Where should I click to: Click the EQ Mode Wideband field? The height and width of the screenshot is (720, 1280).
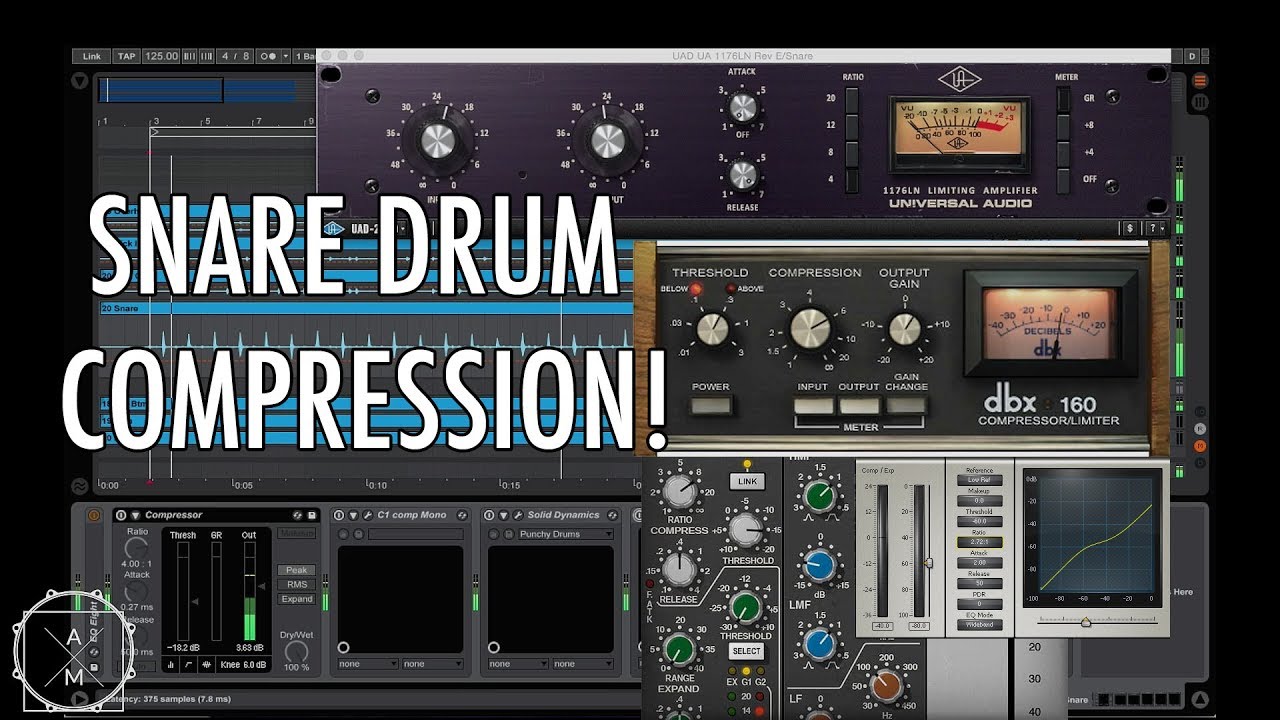tap(979, 625)
